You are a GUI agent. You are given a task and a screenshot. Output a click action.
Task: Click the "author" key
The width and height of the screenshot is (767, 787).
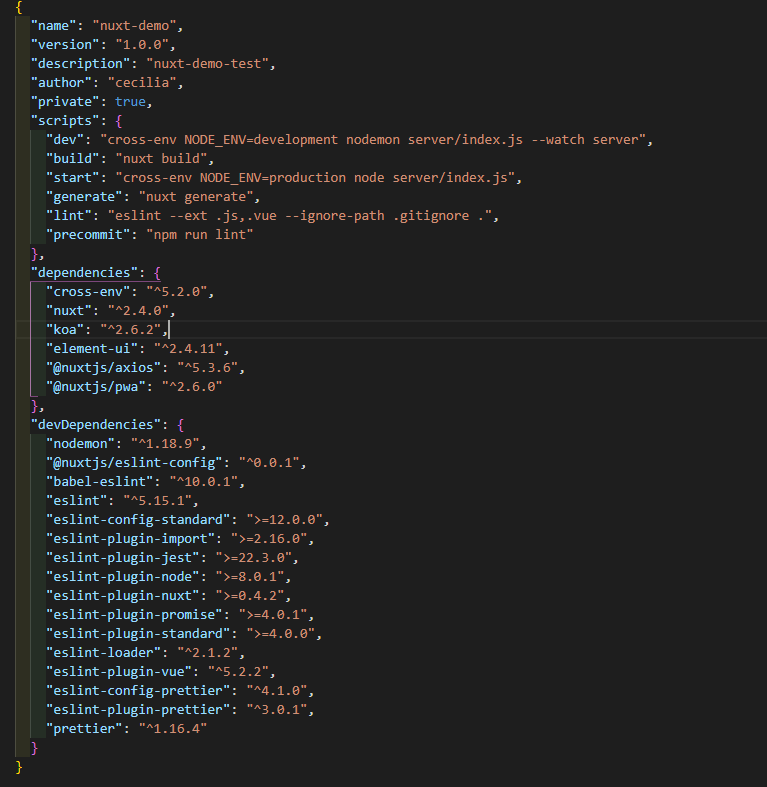61,83
